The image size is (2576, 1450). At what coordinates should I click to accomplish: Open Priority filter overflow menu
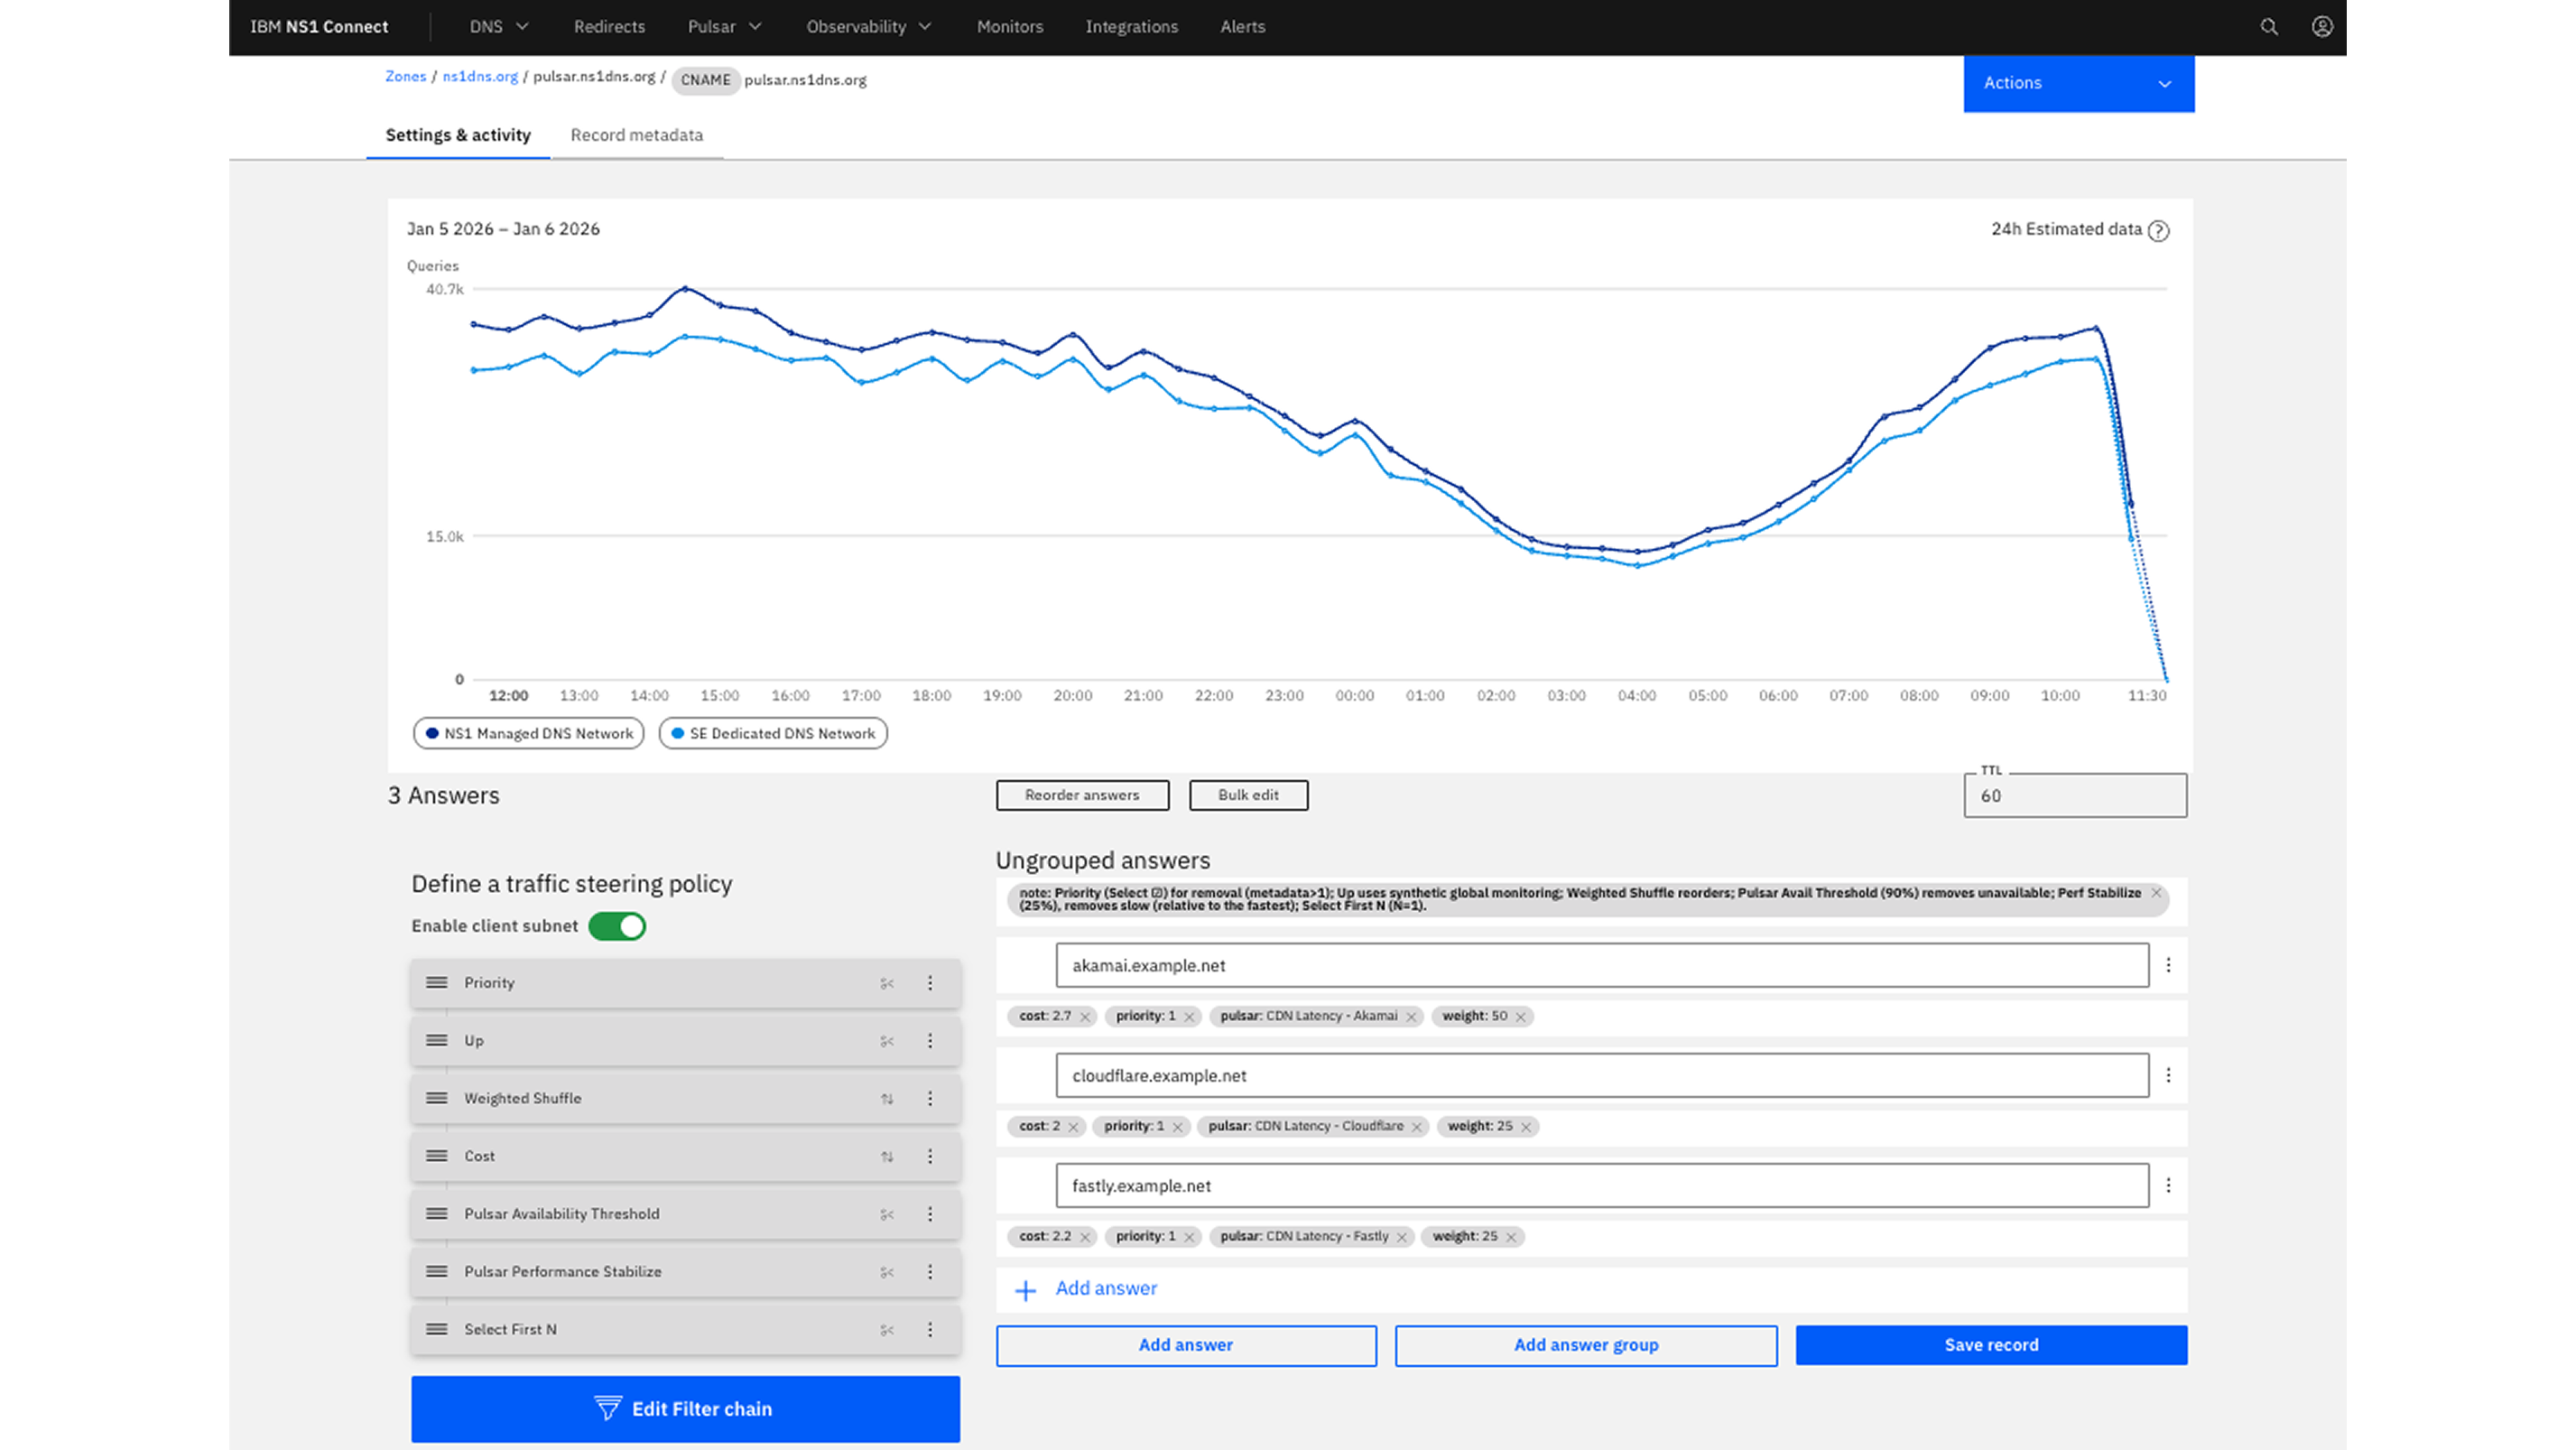930,983
